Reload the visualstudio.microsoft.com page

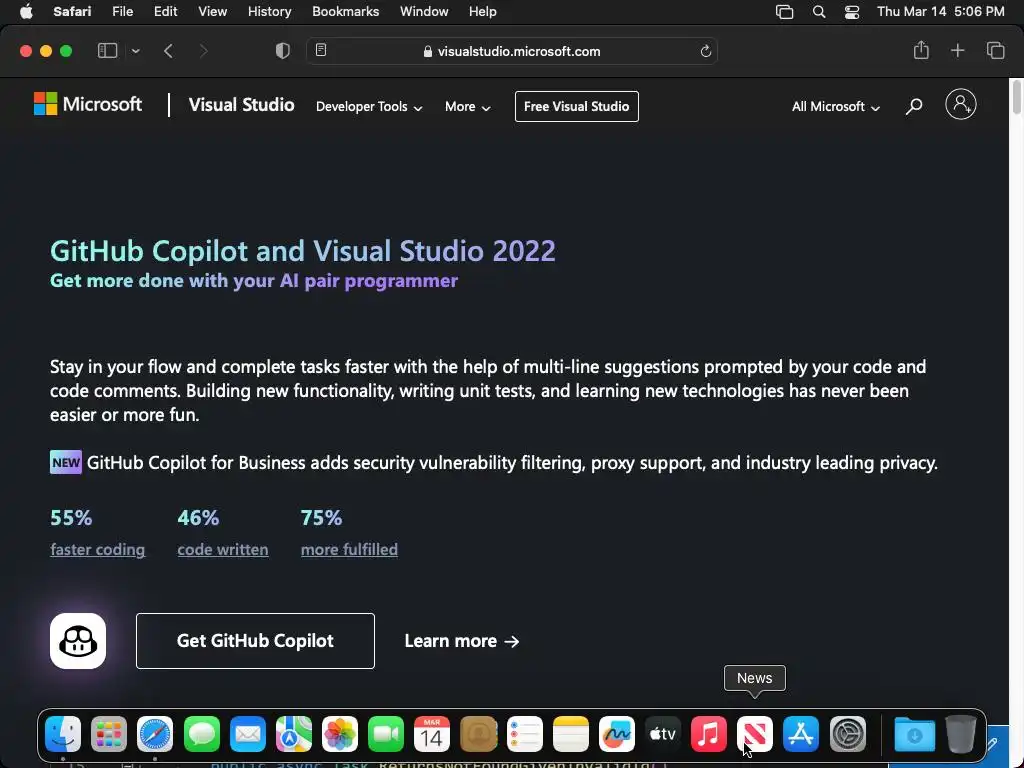[705, 51]
